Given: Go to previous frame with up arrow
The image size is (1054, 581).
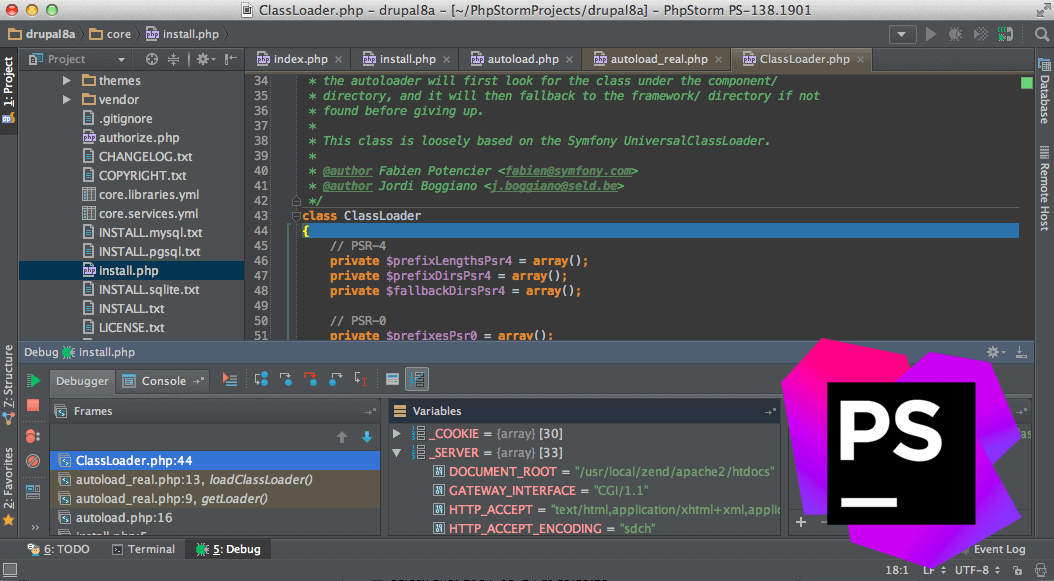Looking at the screenshot, I should tap(342, 437).
